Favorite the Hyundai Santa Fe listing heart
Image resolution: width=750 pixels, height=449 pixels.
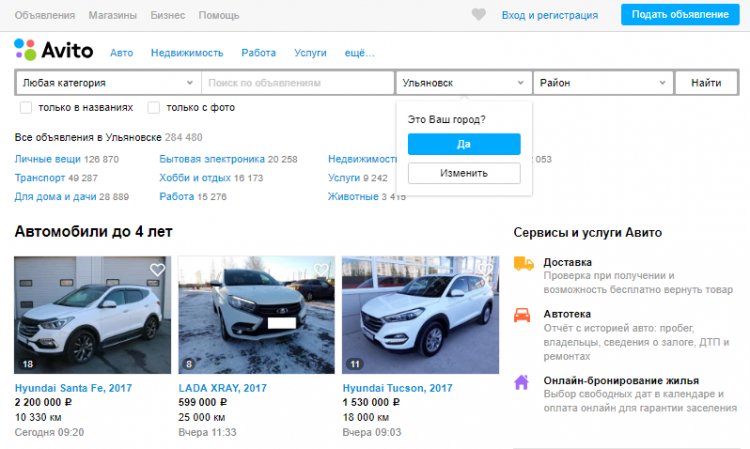pos(157,270)
